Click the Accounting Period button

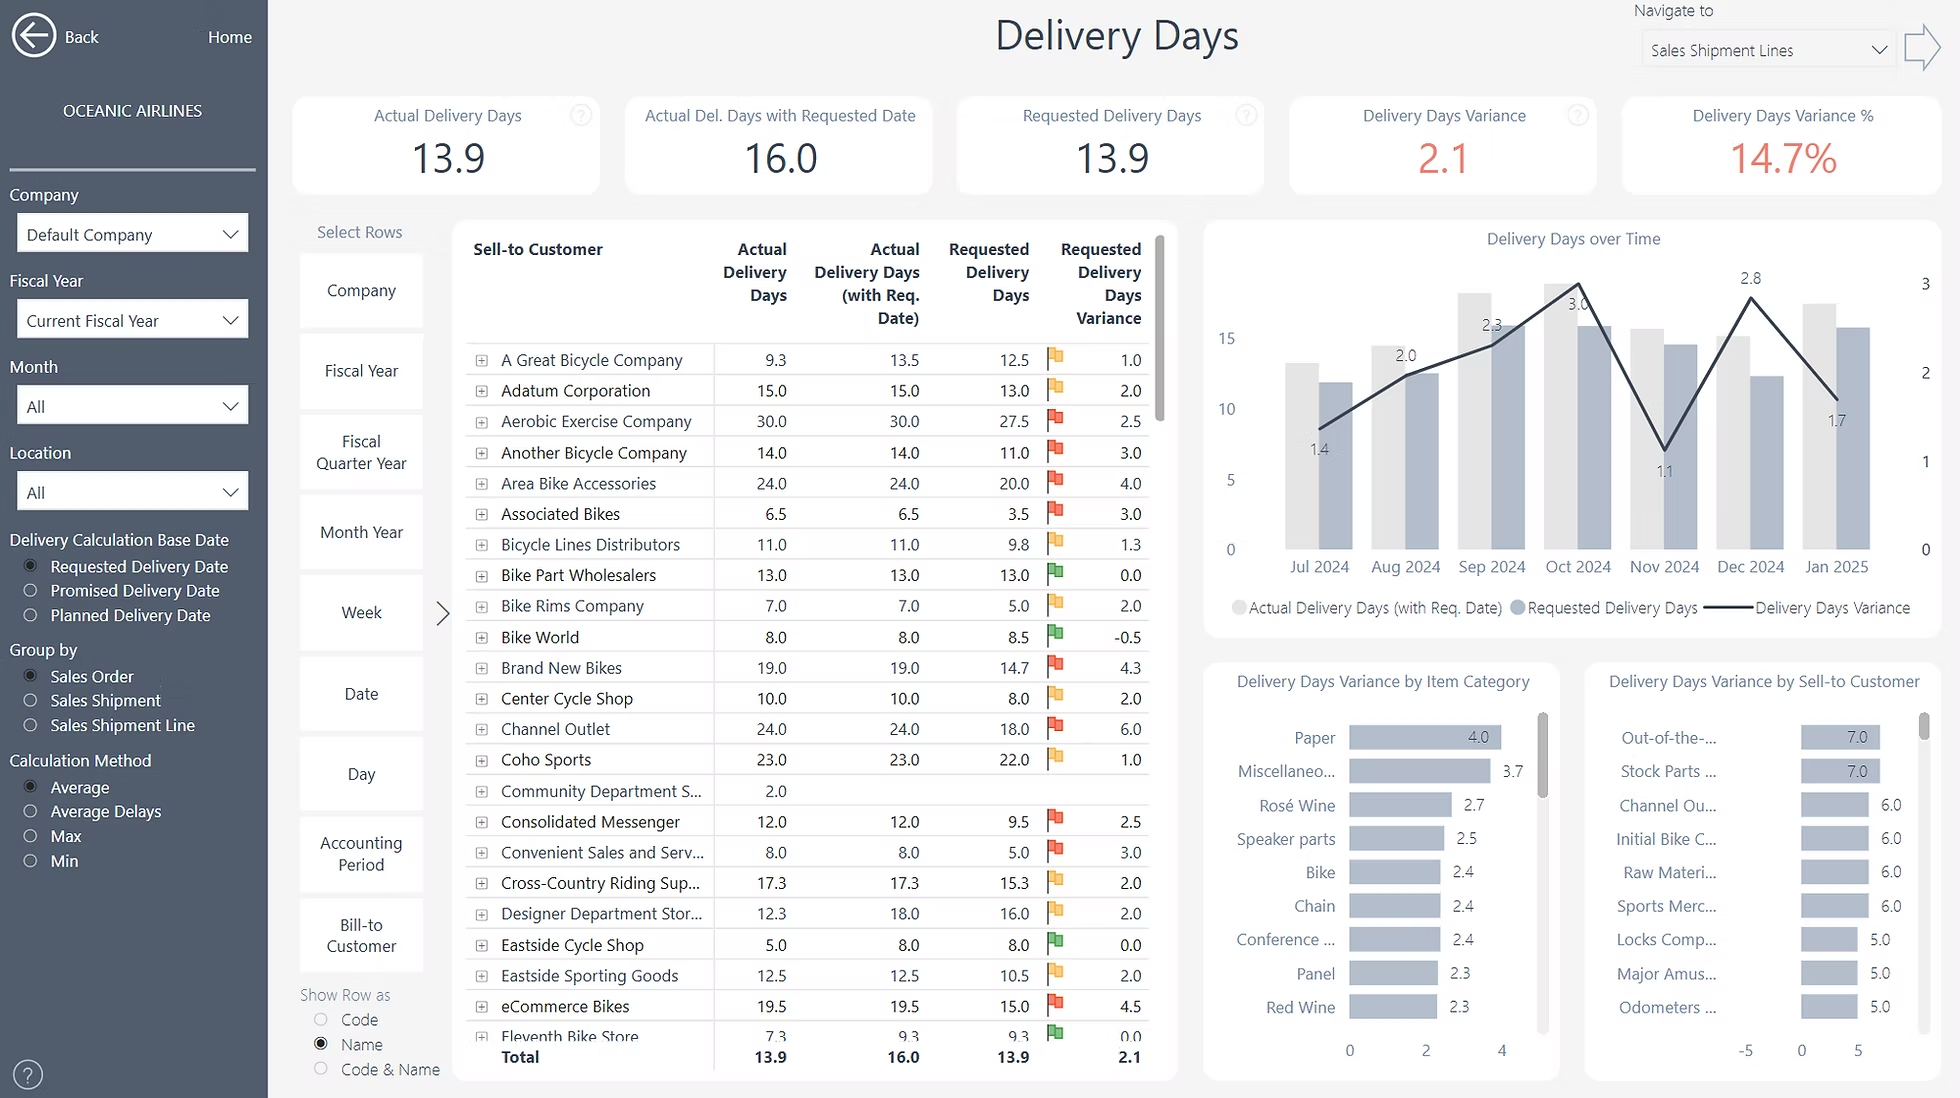point(360,853)
